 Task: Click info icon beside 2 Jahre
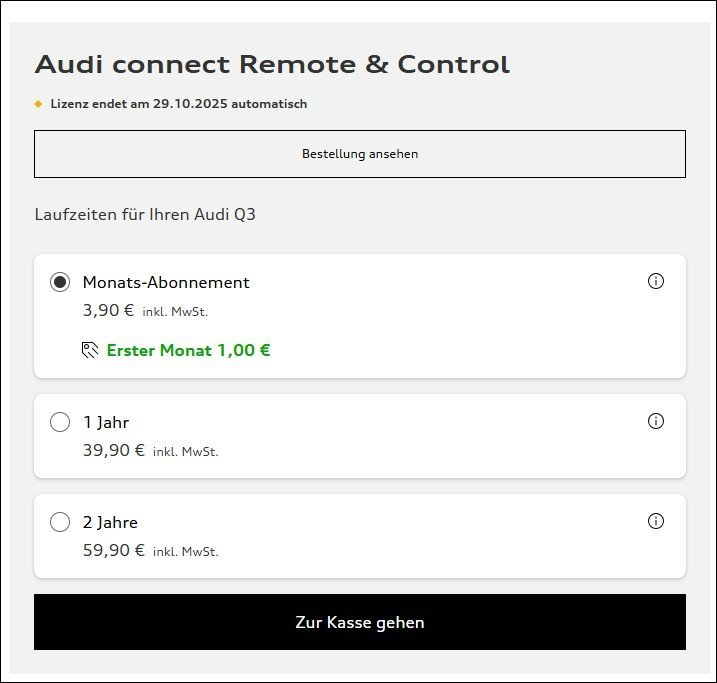[656, 521]
